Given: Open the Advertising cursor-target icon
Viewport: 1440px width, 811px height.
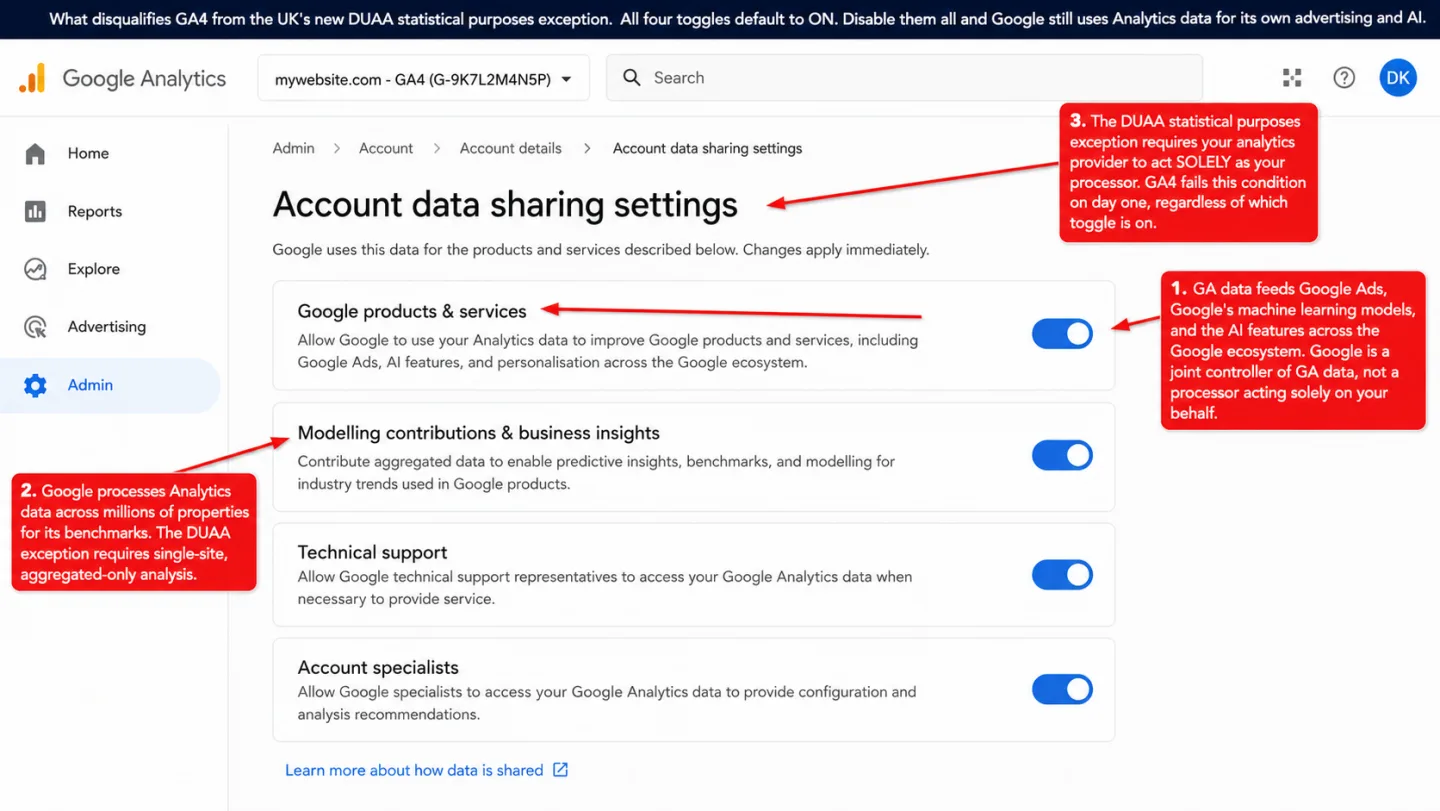Looking at the screenshot, I should pyautogui.click(x=35, y=327).
